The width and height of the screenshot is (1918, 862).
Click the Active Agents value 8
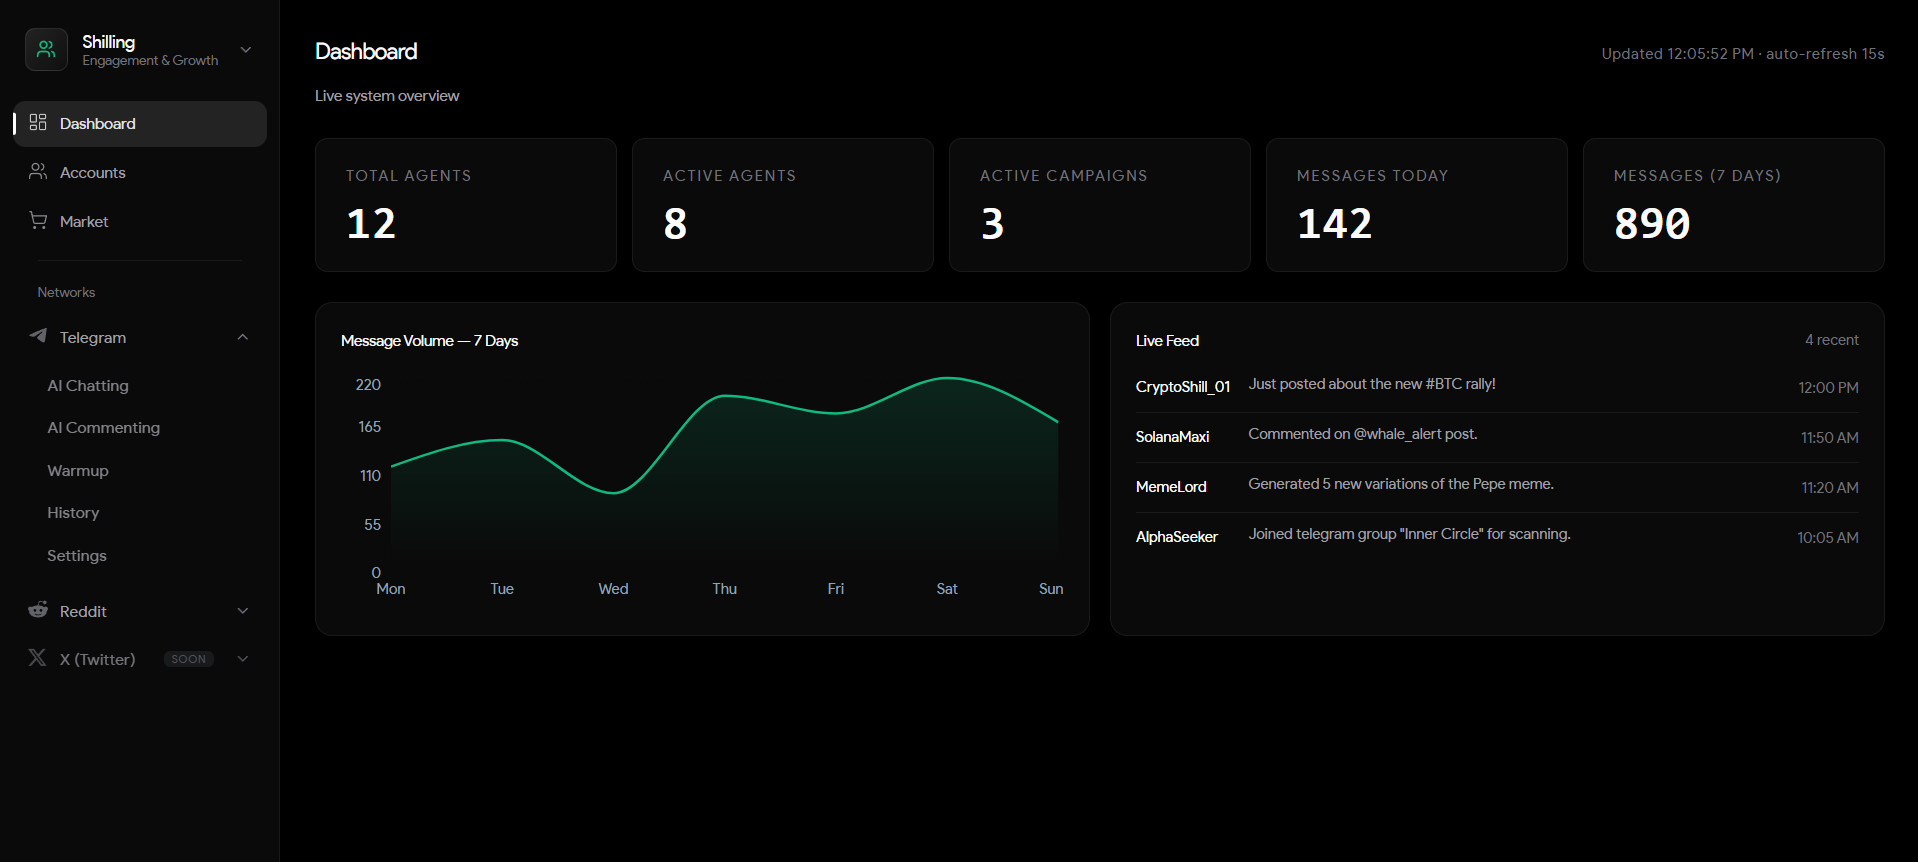point(675,223)
